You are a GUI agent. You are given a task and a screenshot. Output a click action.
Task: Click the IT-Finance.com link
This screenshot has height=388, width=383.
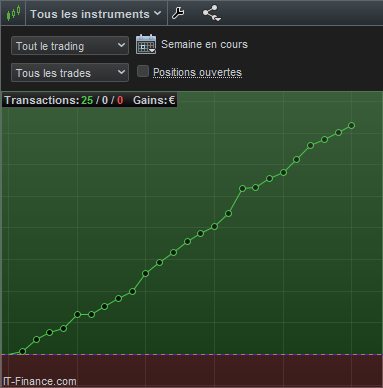[40, 381]
